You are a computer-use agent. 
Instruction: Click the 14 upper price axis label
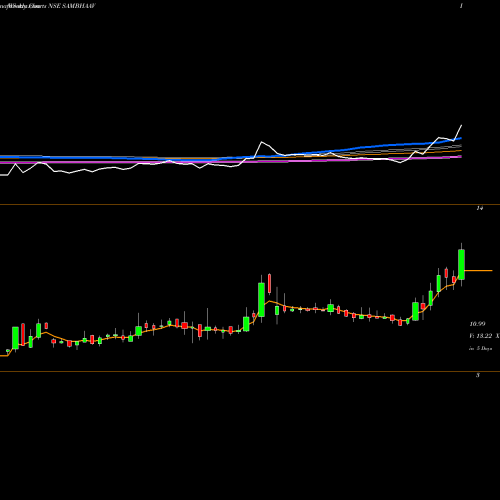tap(480, 208)
